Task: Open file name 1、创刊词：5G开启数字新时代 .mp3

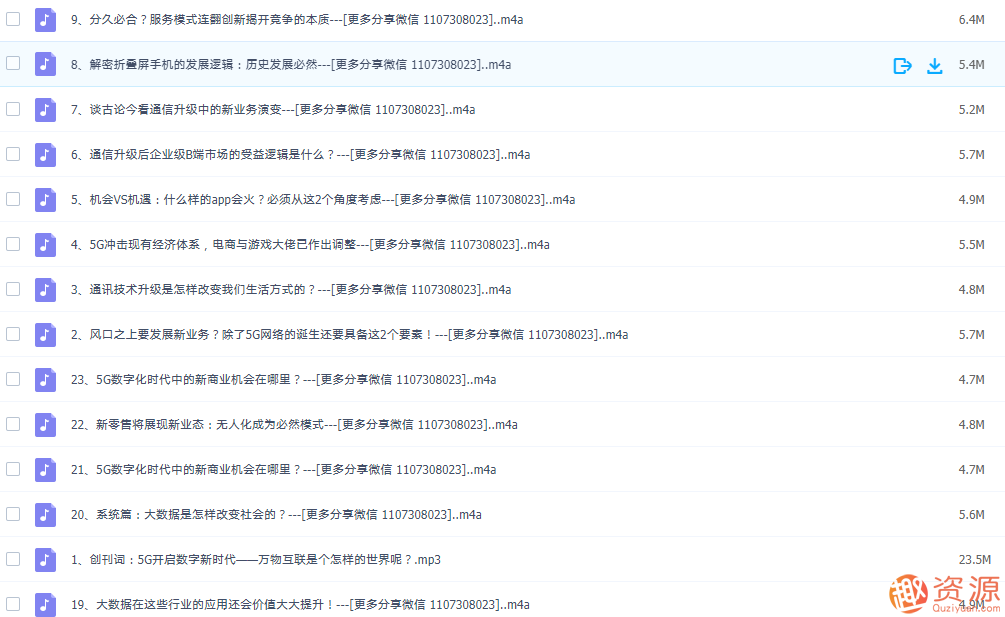Action: (256, 560)
